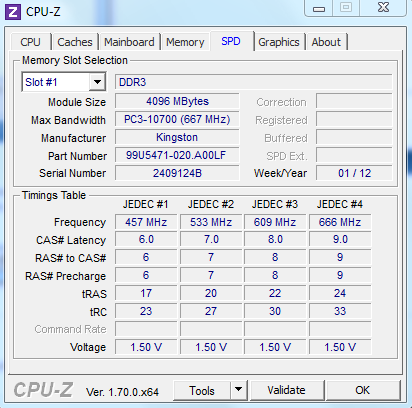
Task: Click tRAS value 24
Action: click(x=340, y=293)
